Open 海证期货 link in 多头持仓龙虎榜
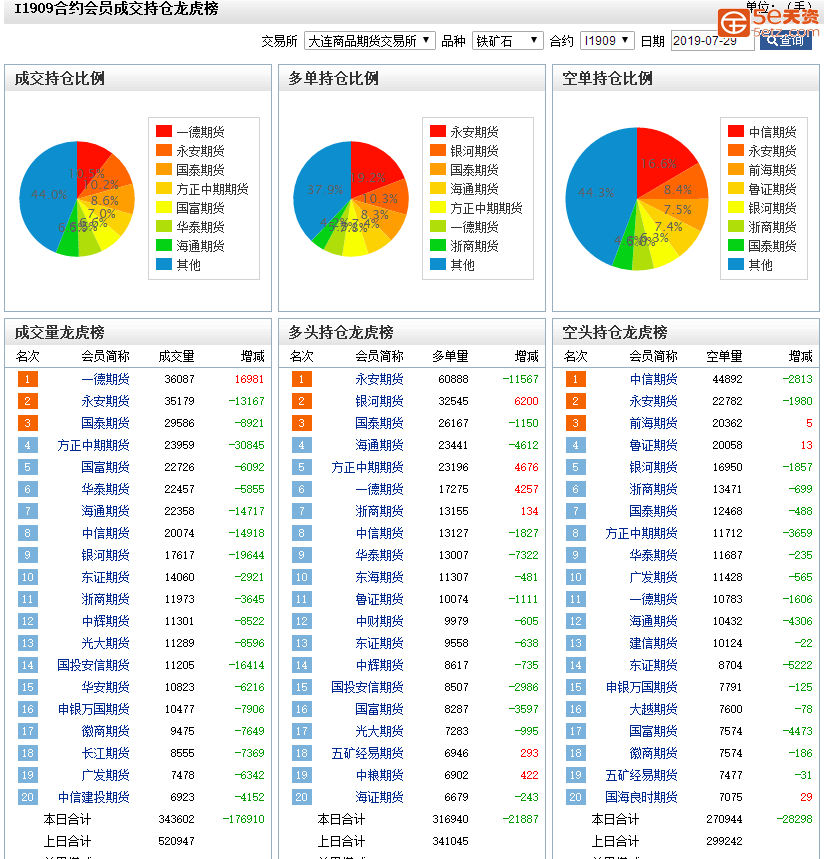Screen dimensions: 825x859 [379, 797]
